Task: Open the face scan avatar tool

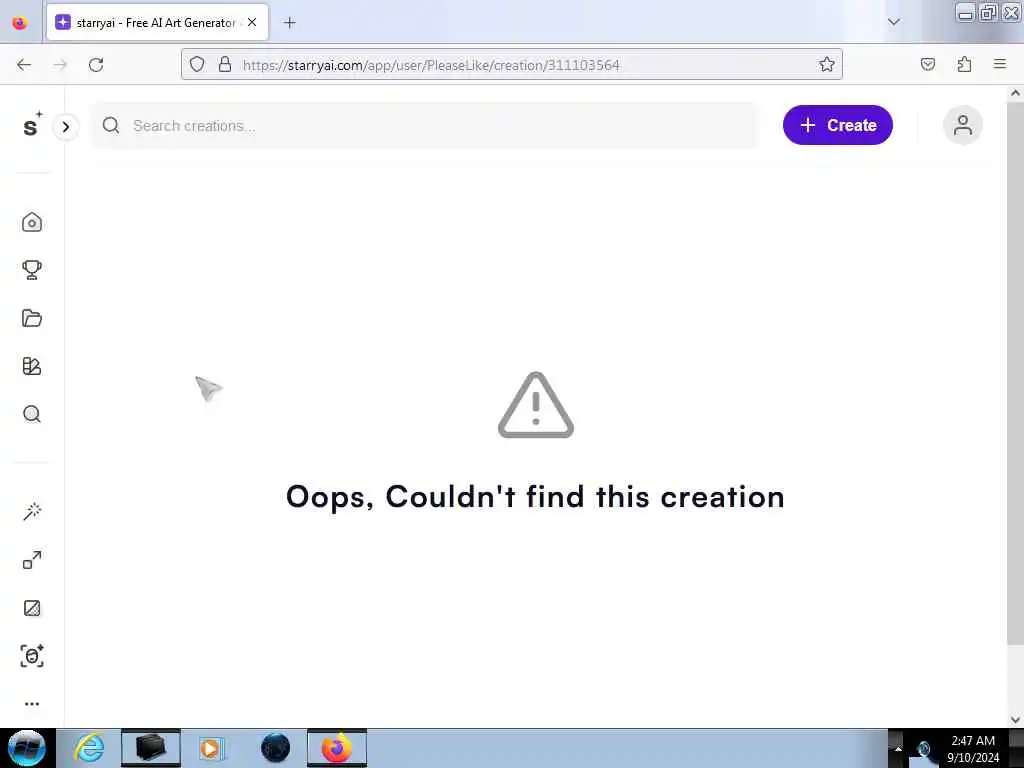Action: 32,656
